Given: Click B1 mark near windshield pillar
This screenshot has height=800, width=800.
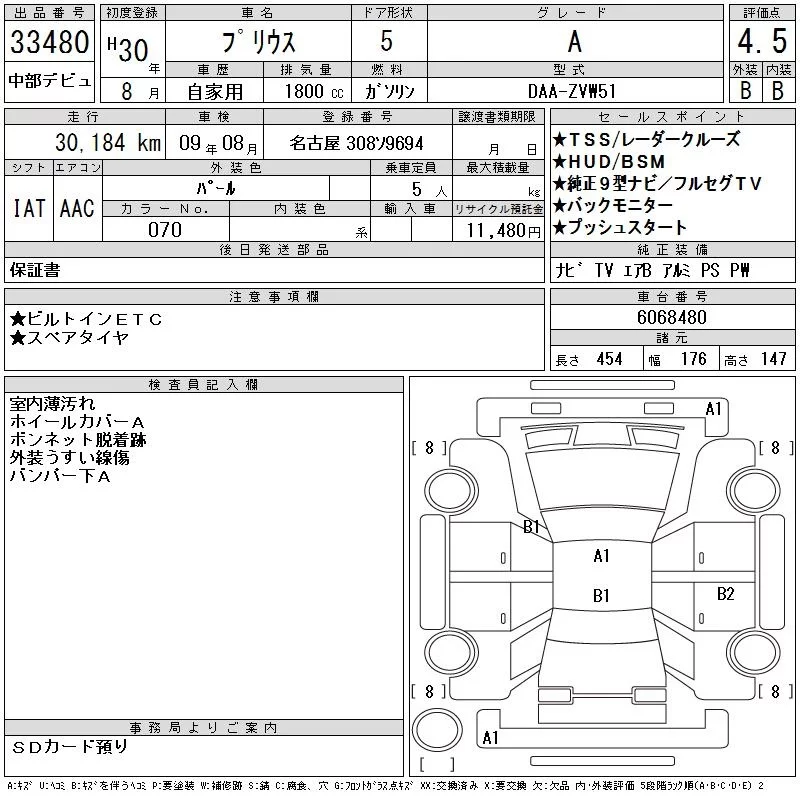Looking at the screenshot, I should click(x=532, y=527).
